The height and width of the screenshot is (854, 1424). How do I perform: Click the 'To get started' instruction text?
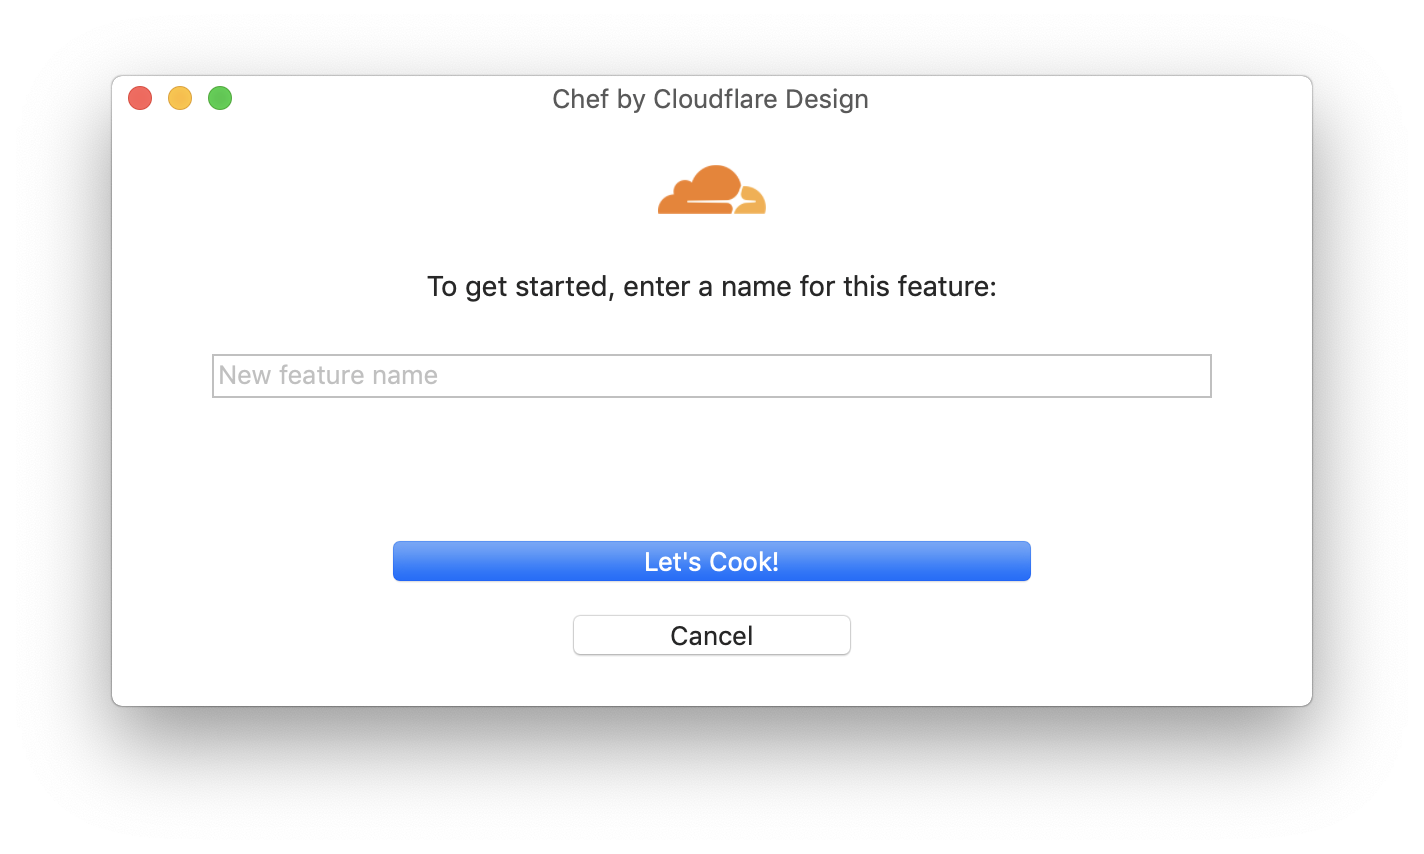[x=711, y=287]
